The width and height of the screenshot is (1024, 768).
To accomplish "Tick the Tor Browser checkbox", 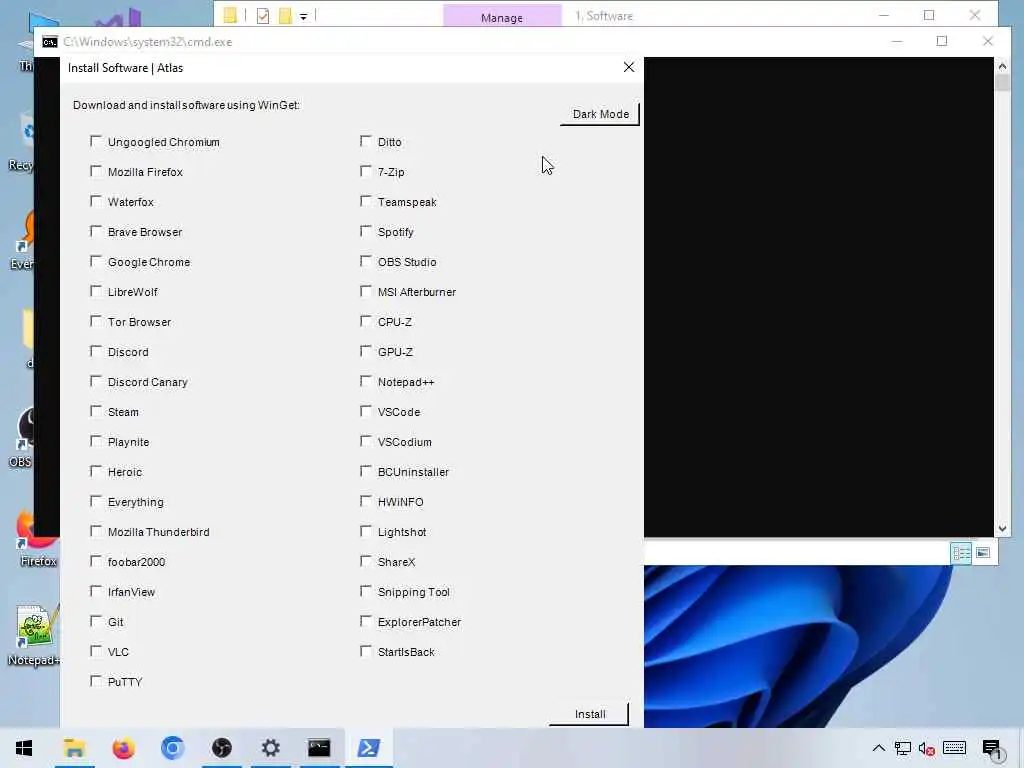I will tap(96, 321).
